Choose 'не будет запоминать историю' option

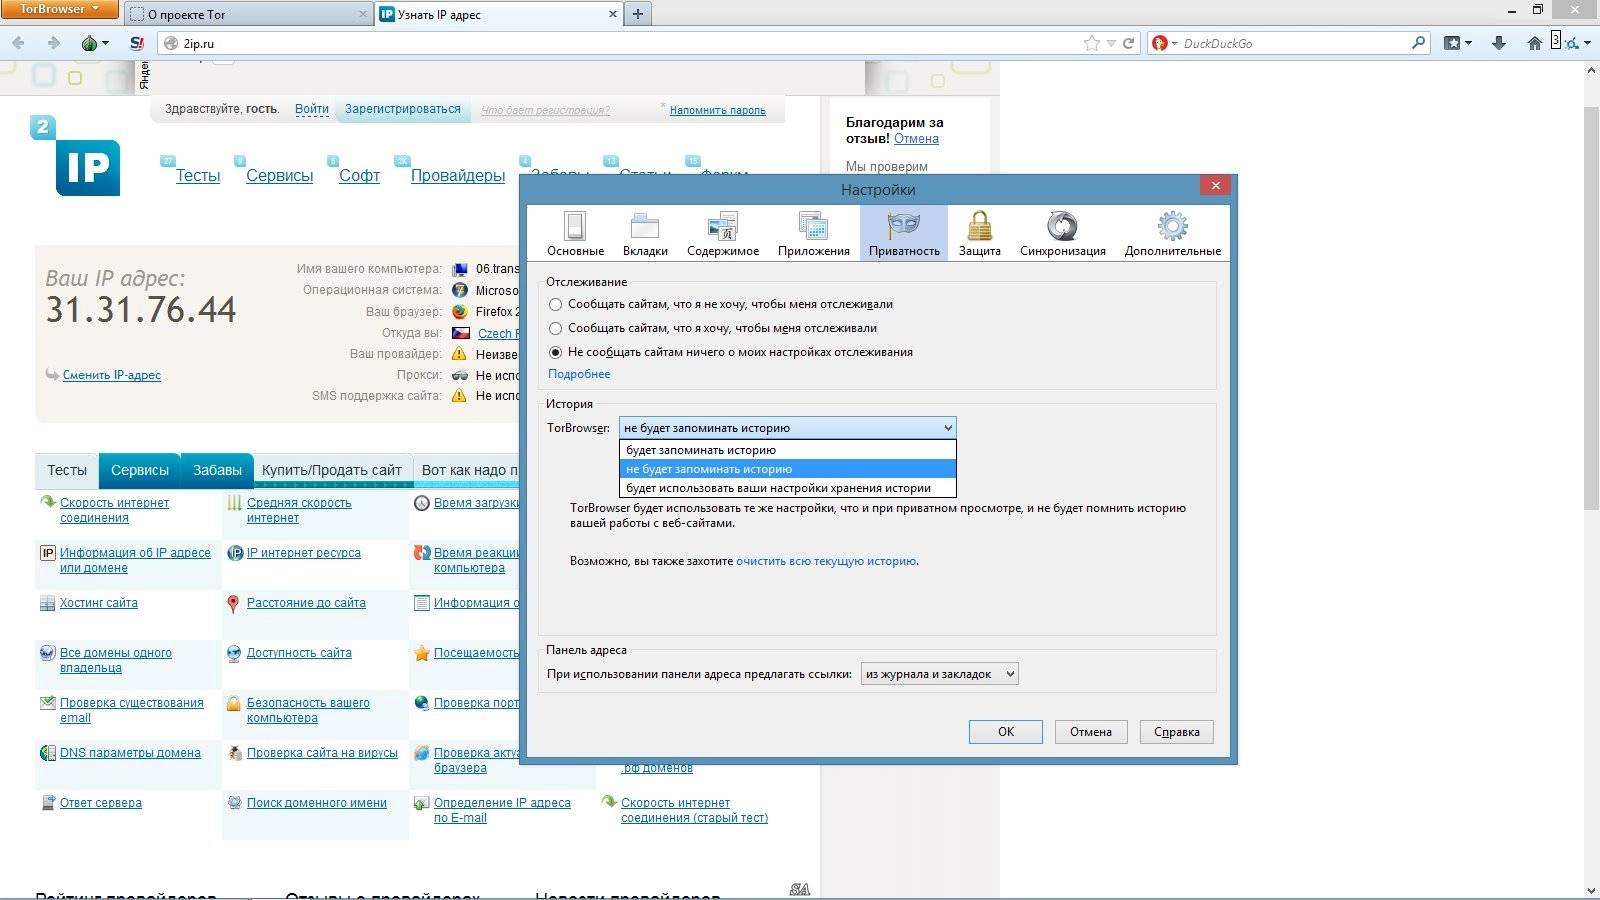pos(788,469)
